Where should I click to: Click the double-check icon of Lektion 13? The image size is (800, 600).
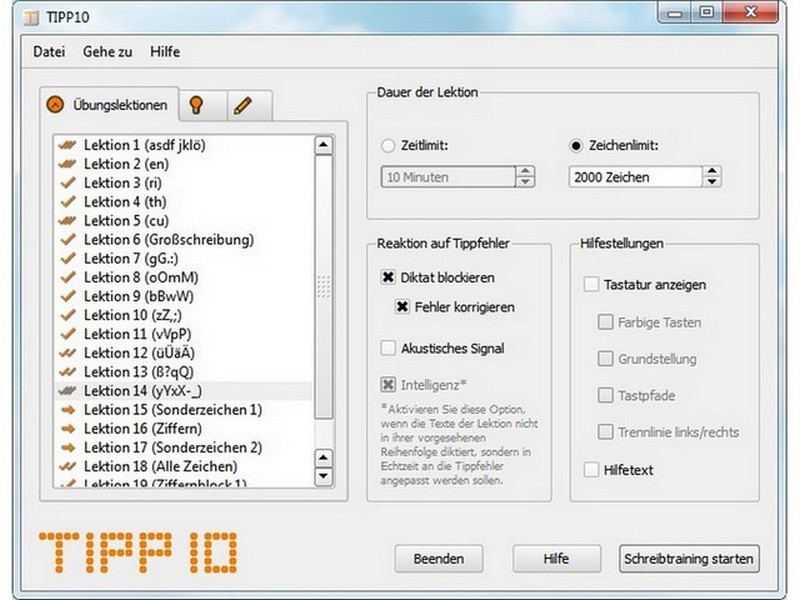click(67, 372)
